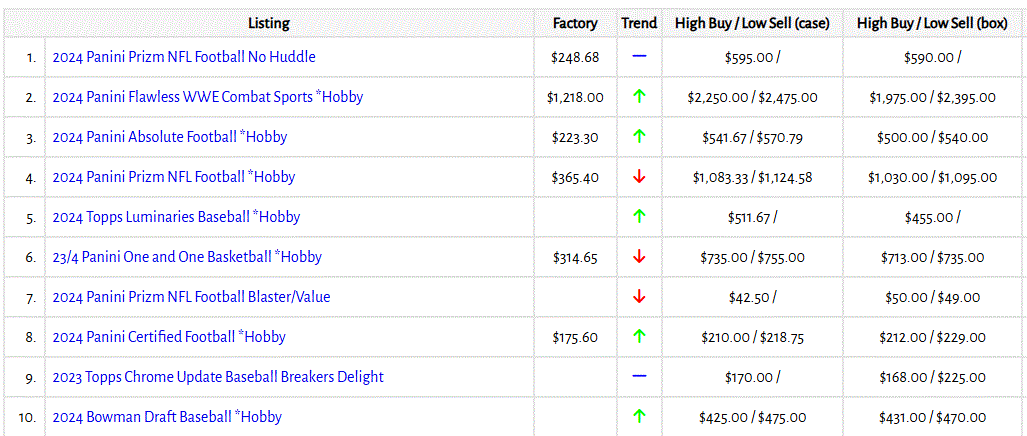
Task: Click 2024 Panini Absolute Football Hobby link
Action: [169, 137]
